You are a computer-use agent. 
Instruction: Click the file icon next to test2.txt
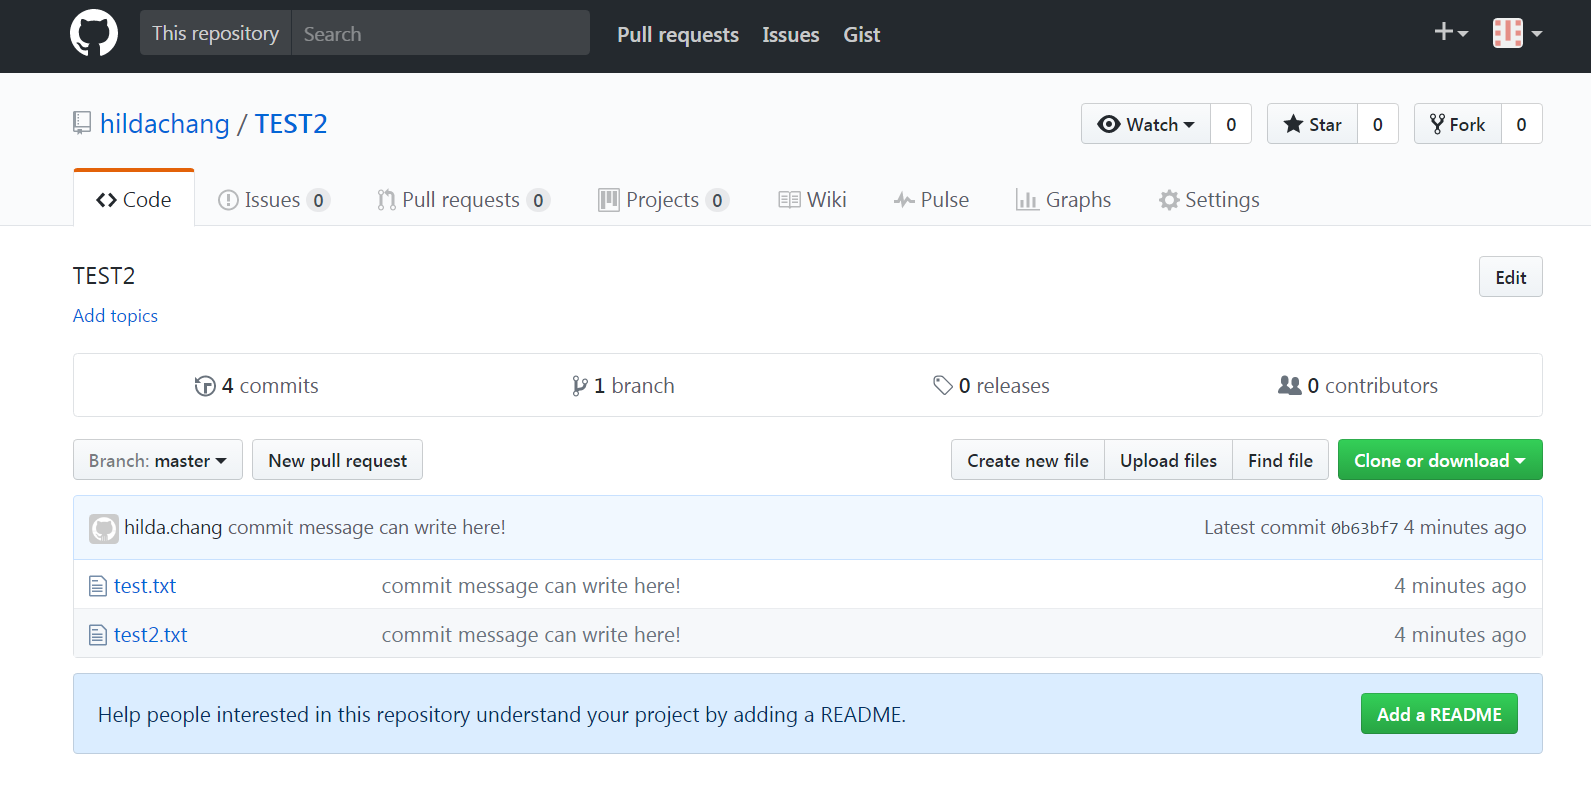pyautogui.click(x=98, y=635)
